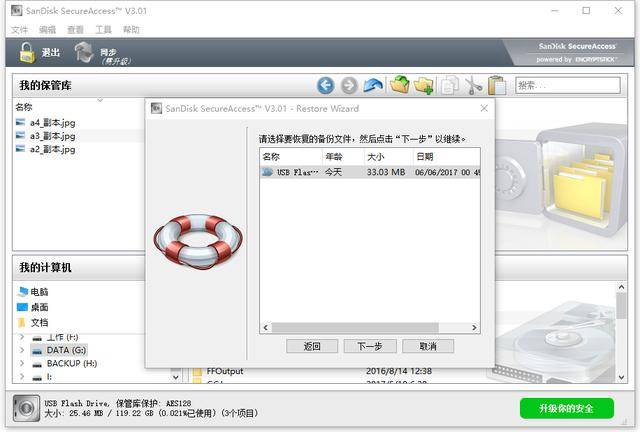Sort backups by 大小 column header
640x432 pixels.
(388, 157)
